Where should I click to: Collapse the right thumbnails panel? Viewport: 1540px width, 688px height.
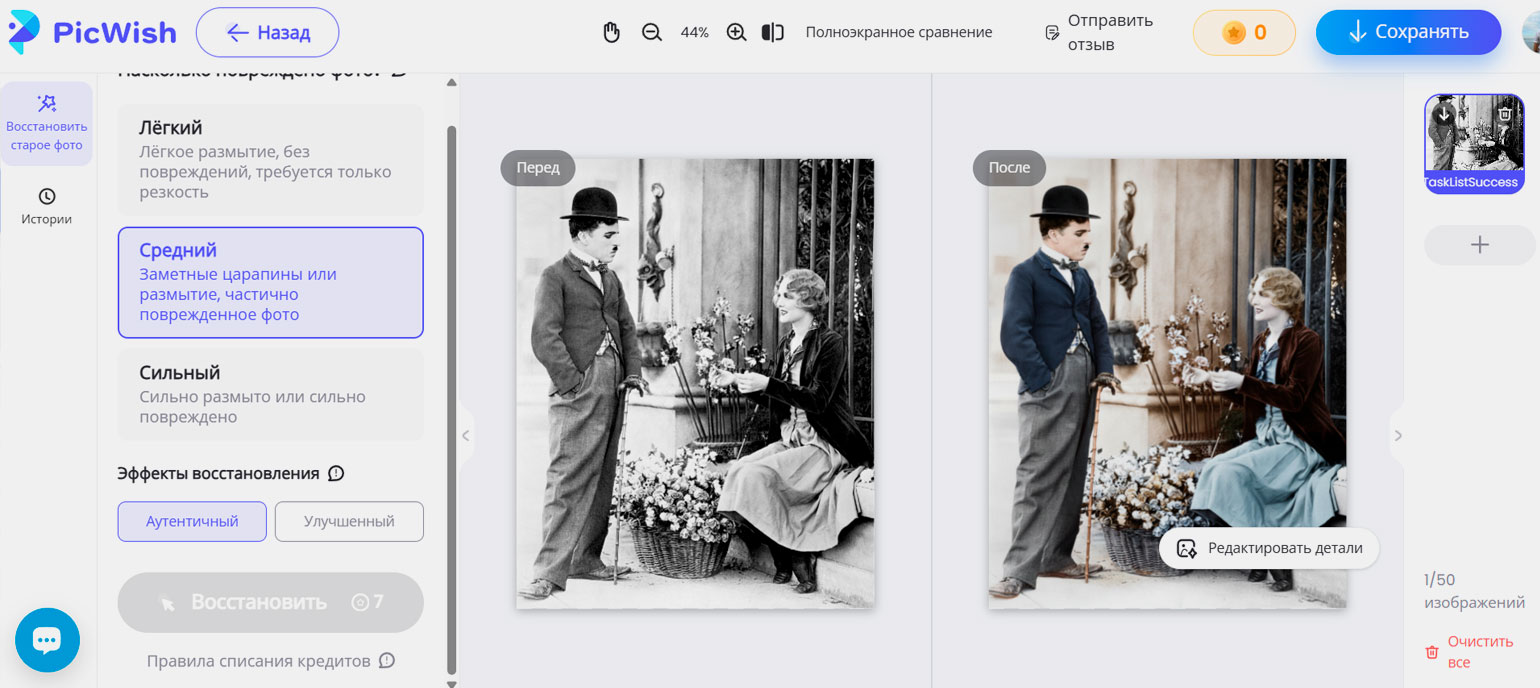(1397, 435)
